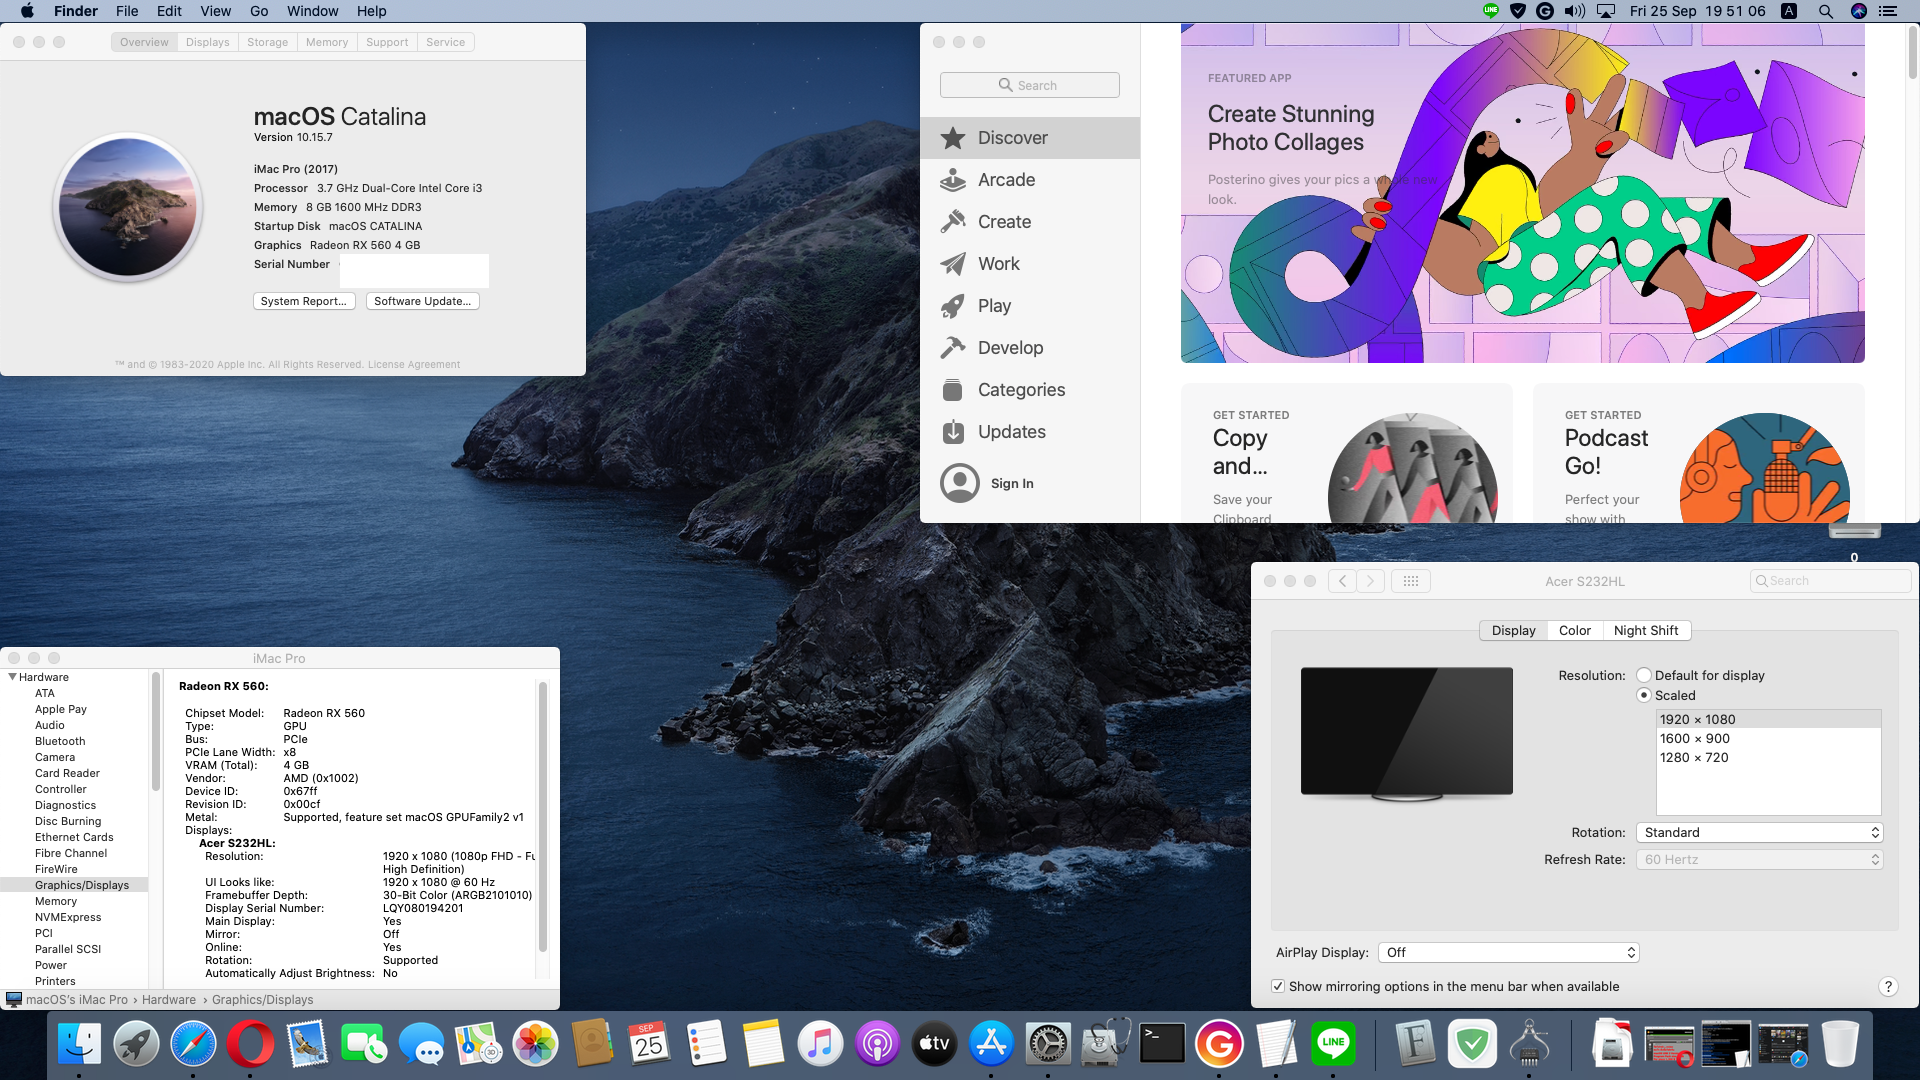Open Rotation dropdown set to Standard
The height and width of the screenshot is (1080, 1920).
point(1759,833)
